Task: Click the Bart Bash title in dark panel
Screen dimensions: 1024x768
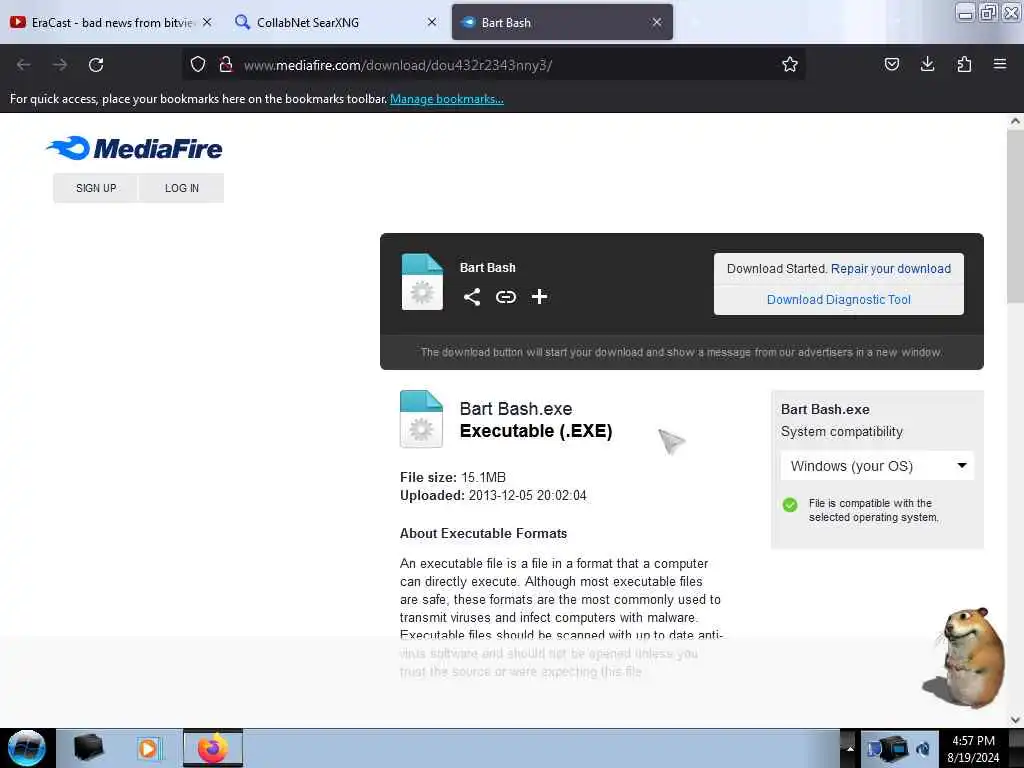Action: [x=487, y=268]
